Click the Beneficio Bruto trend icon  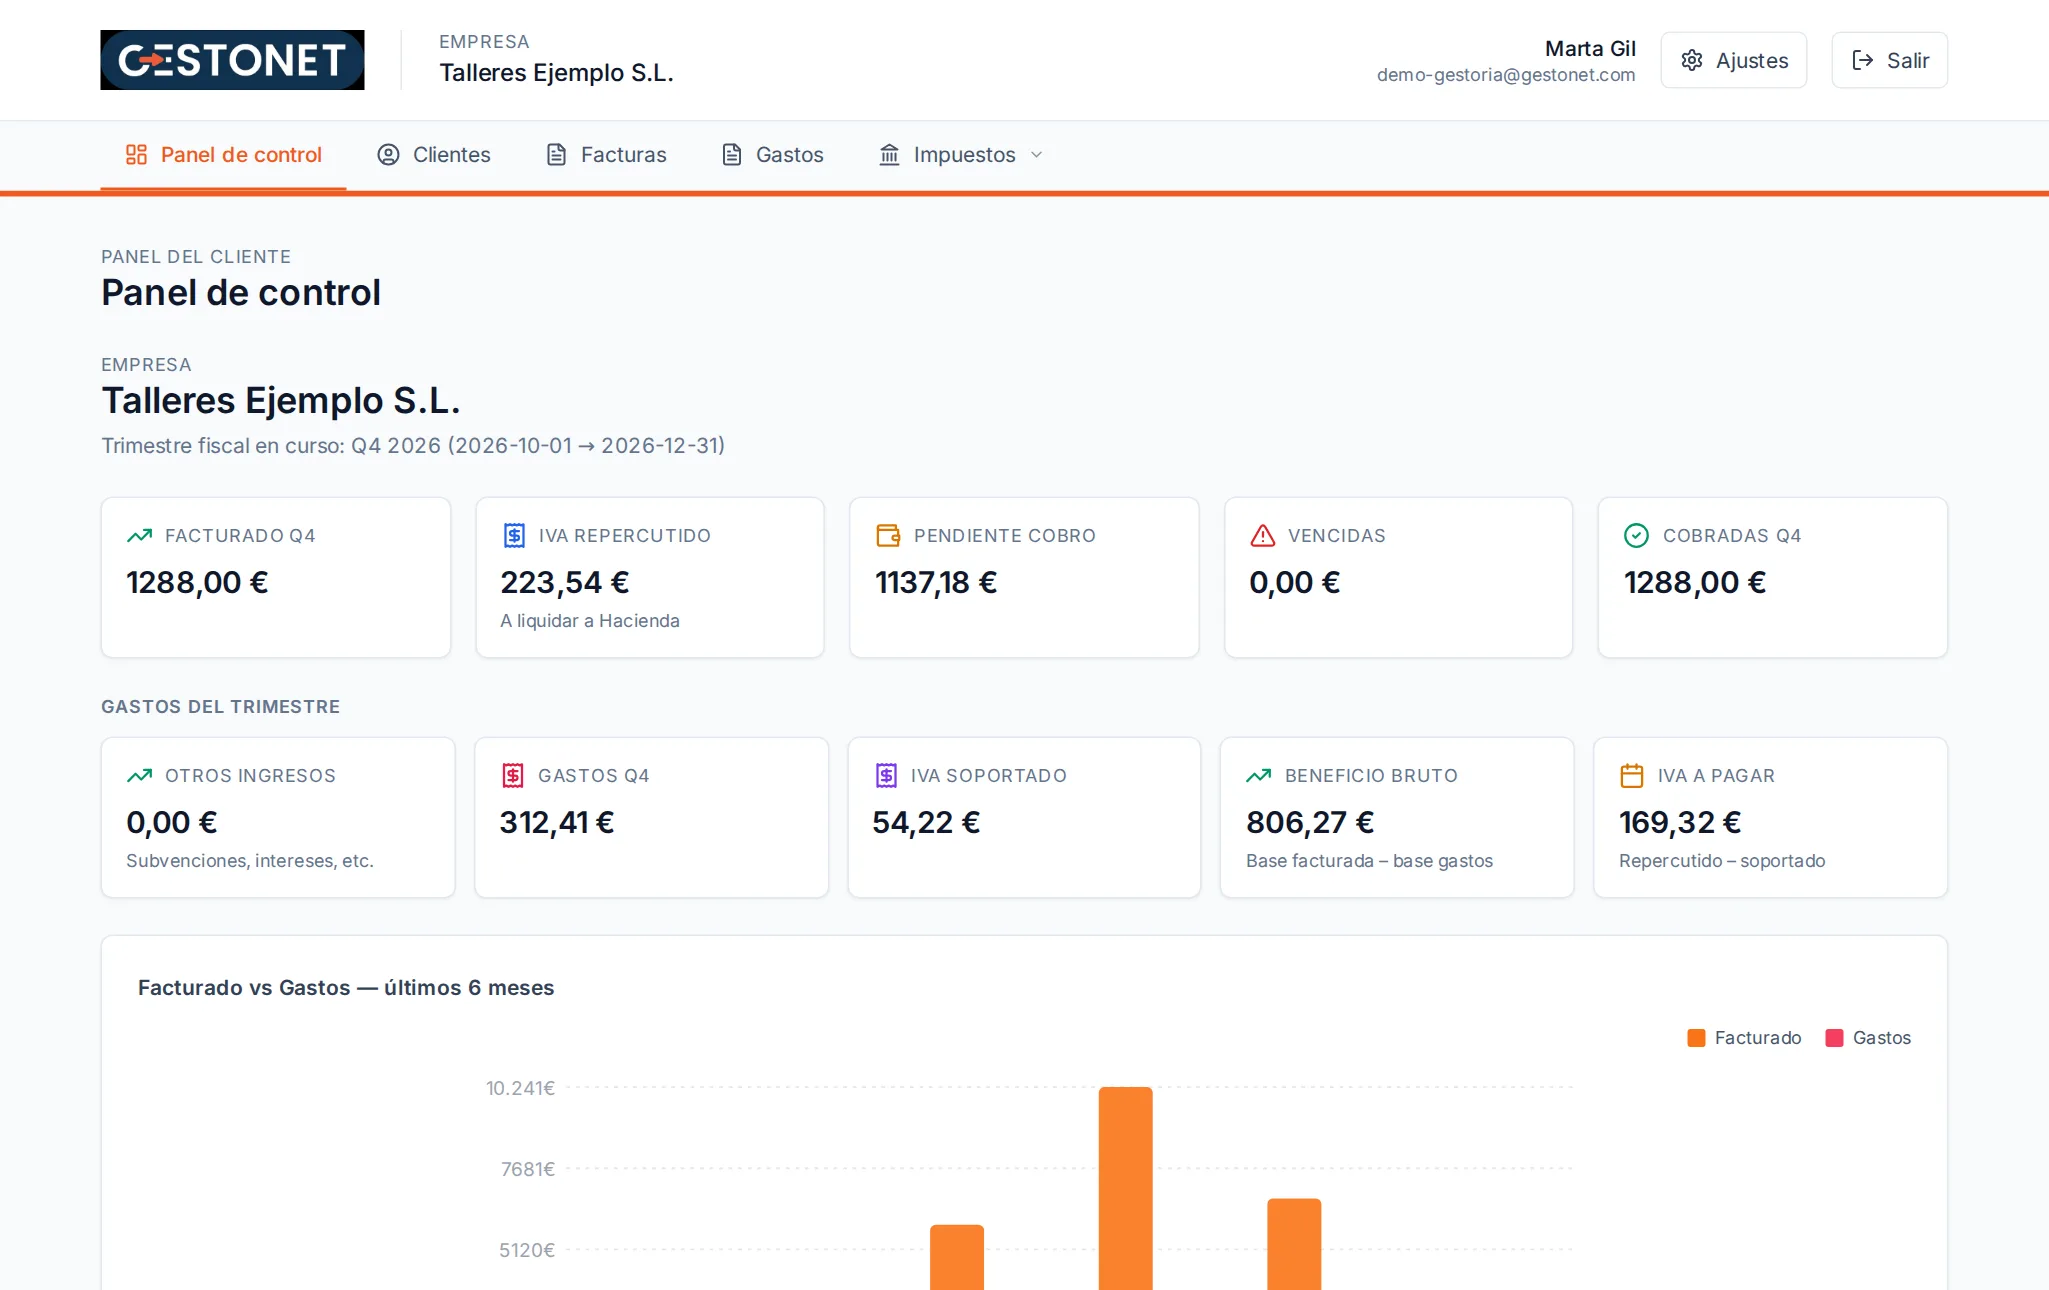coord(1258,776)
